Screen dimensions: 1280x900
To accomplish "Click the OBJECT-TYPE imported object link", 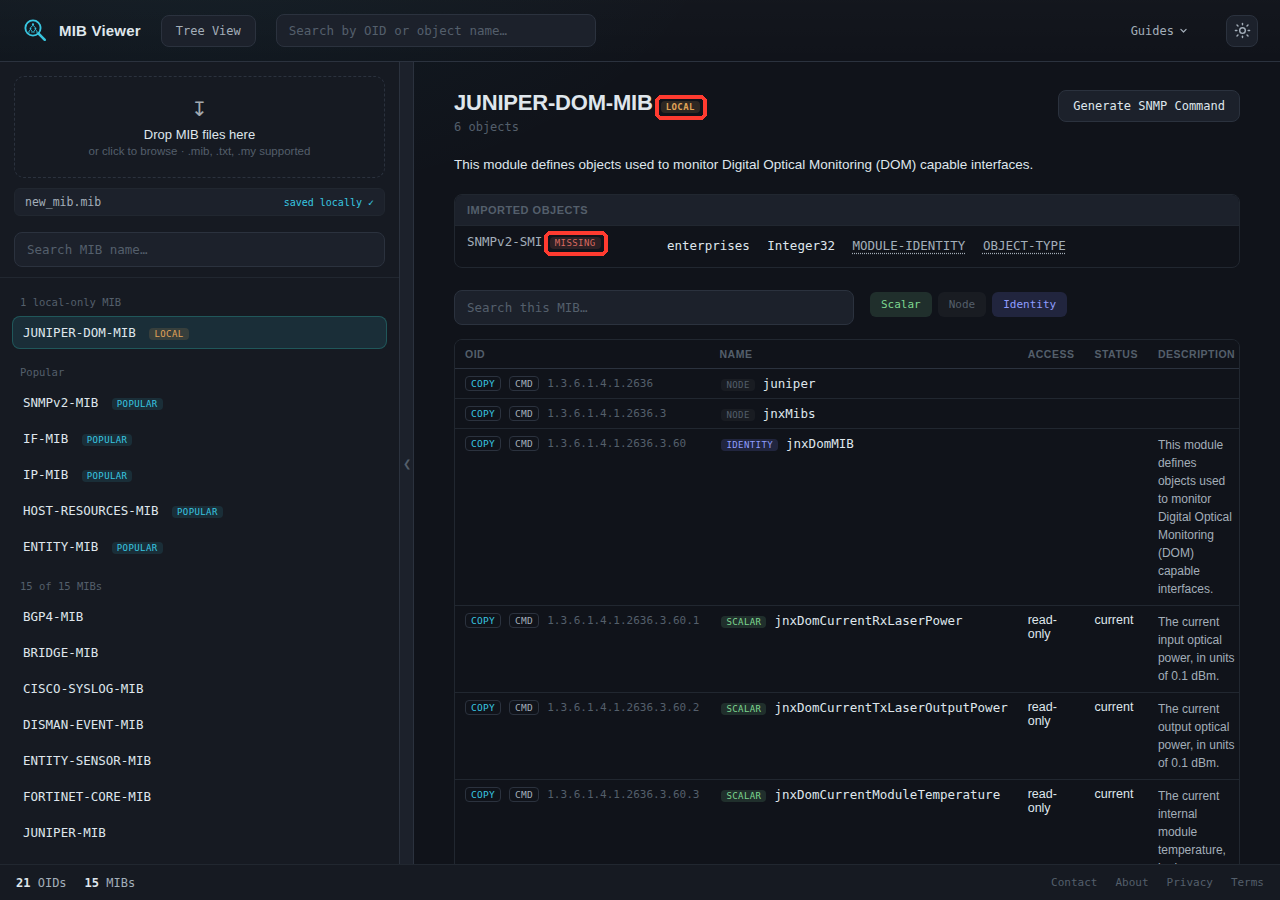I will click(1024, 246).
